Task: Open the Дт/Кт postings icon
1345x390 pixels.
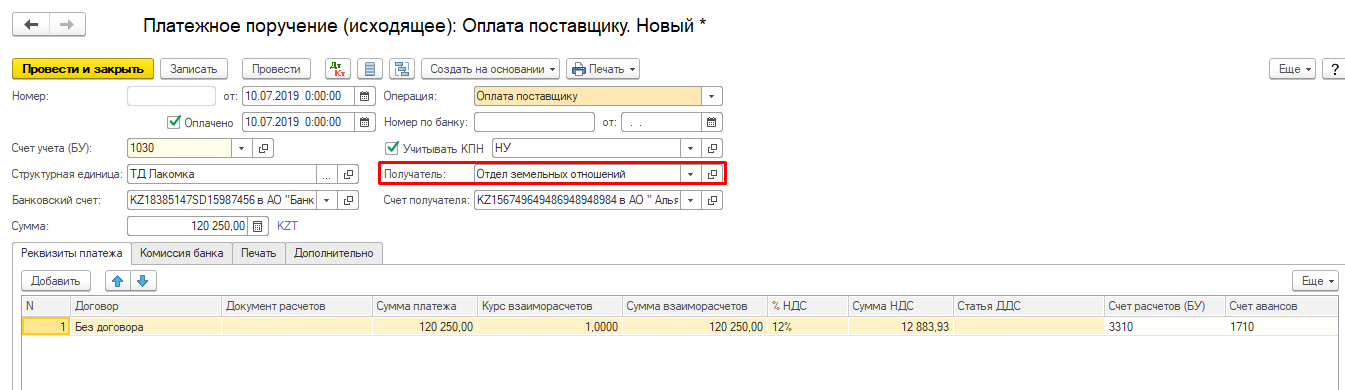Action: 337,69
